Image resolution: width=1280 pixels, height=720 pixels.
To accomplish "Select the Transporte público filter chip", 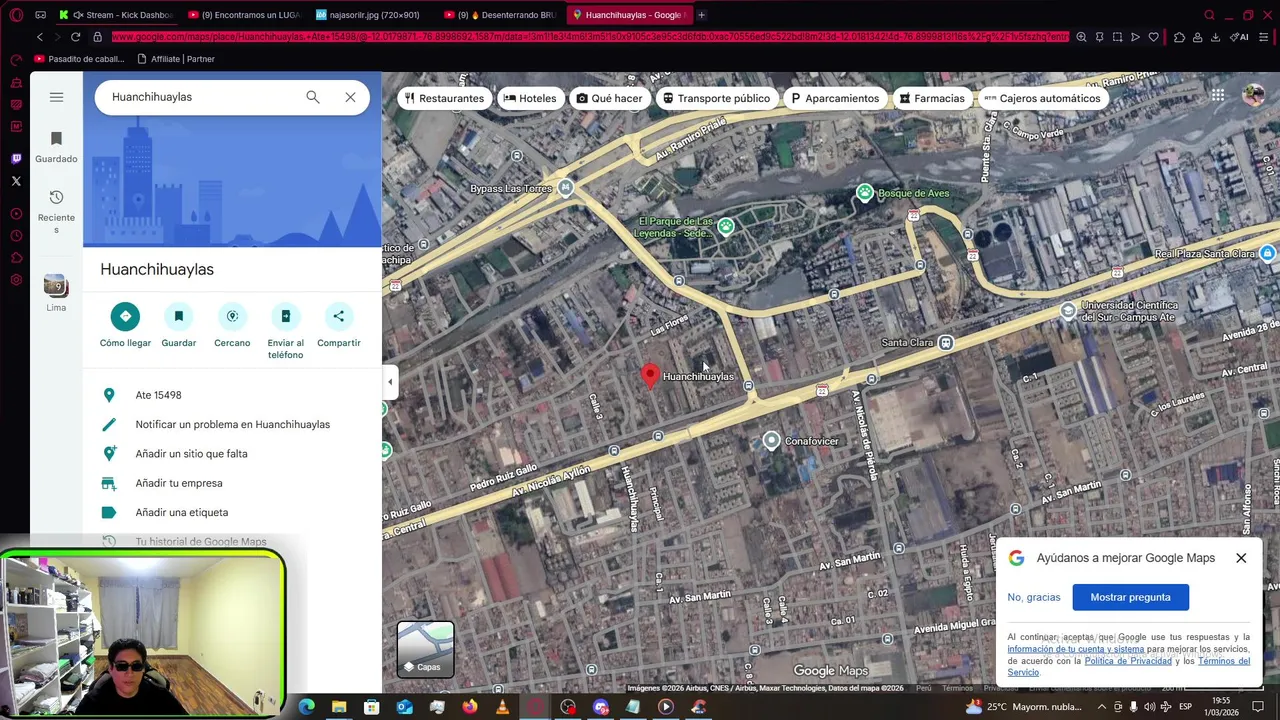I will [717, 98].
